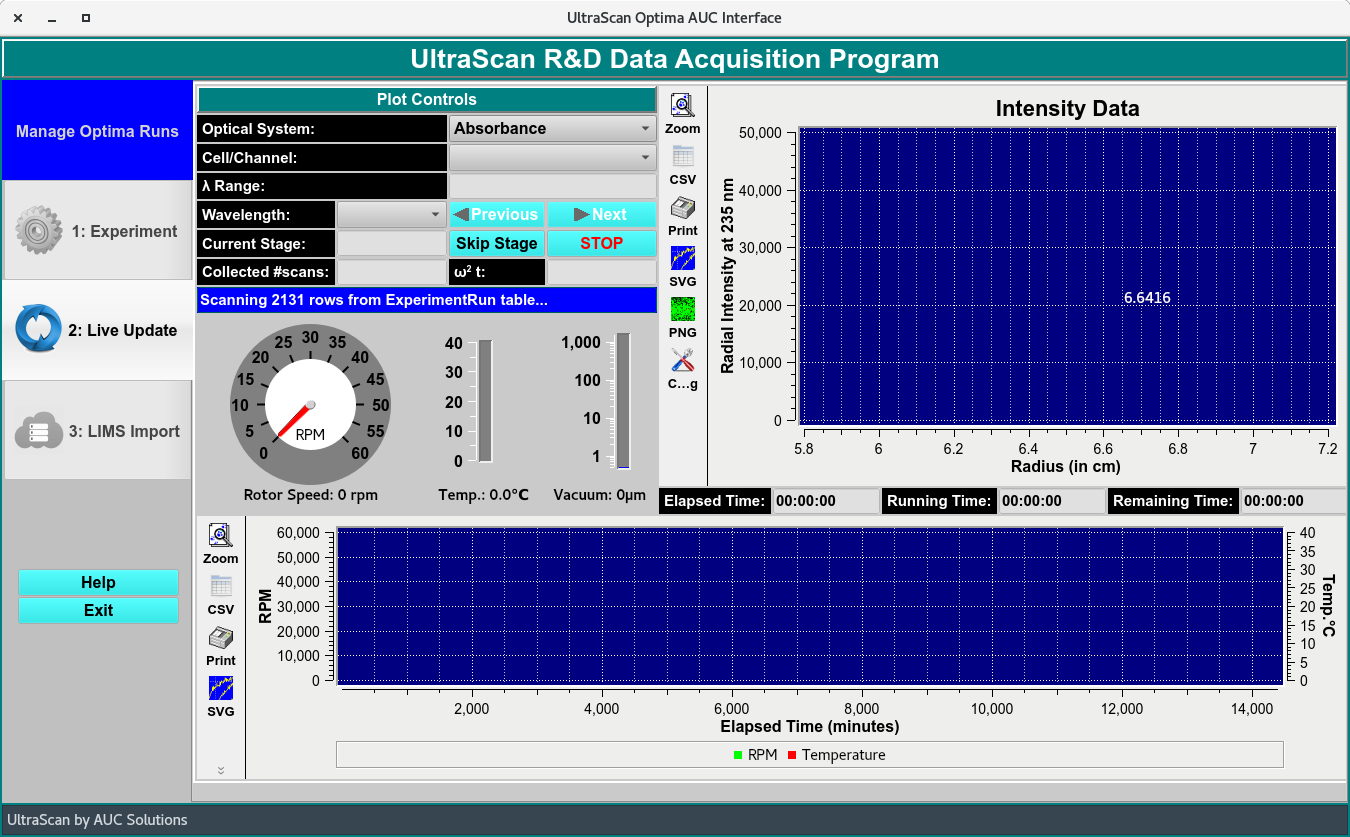
Task: Switch to 1: Experiment tab
Action: tap(97, 231)
